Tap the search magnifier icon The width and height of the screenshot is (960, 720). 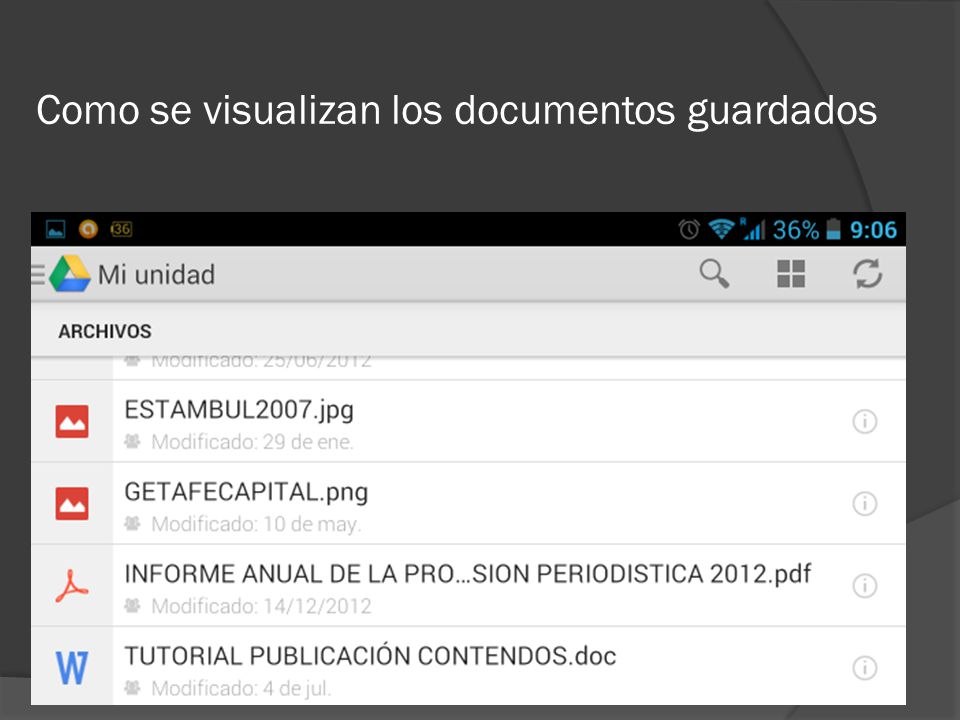[x=714, y=273]
